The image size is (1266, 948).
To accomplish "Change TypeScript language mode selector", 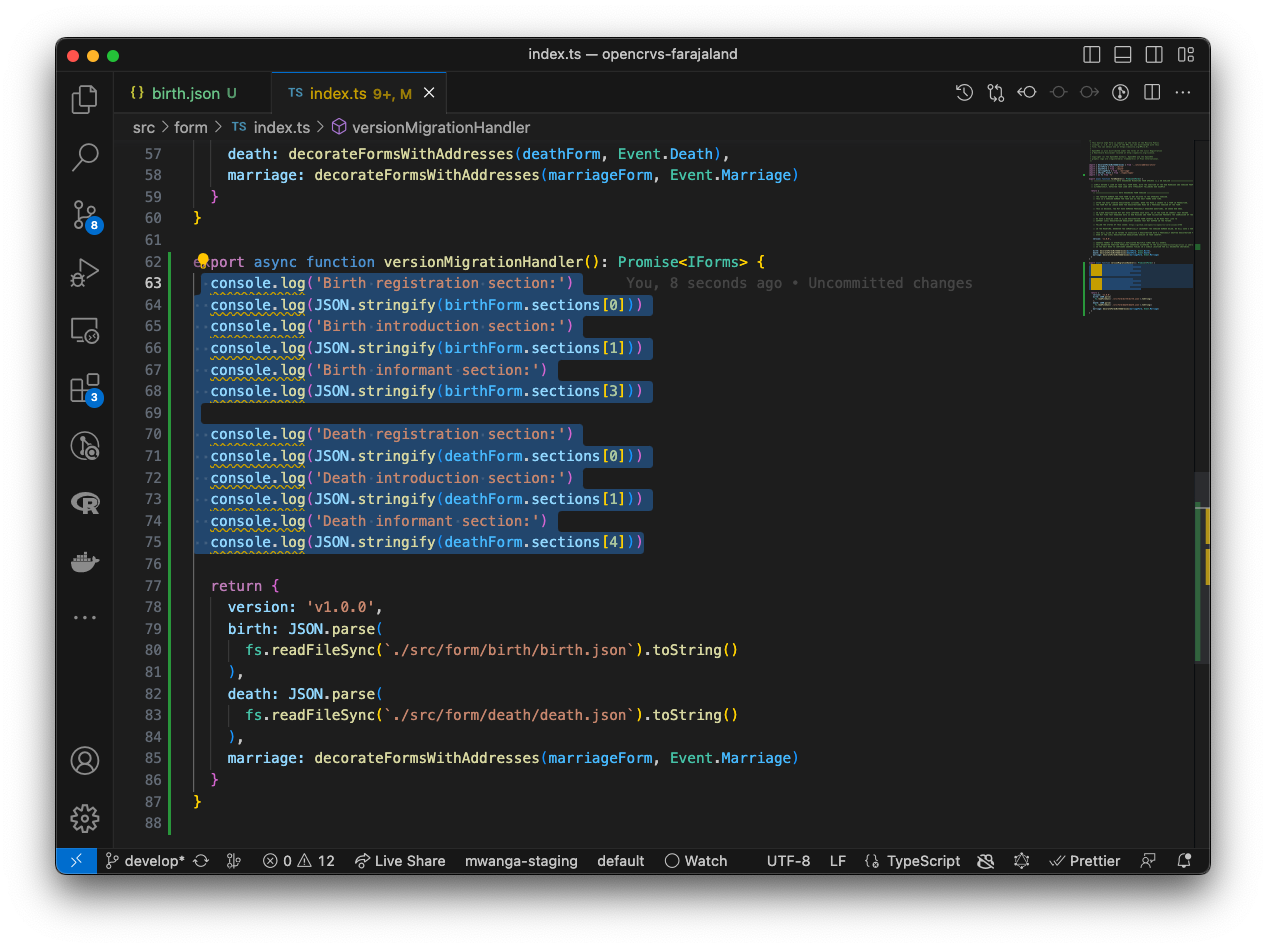I will click(922, 861).
